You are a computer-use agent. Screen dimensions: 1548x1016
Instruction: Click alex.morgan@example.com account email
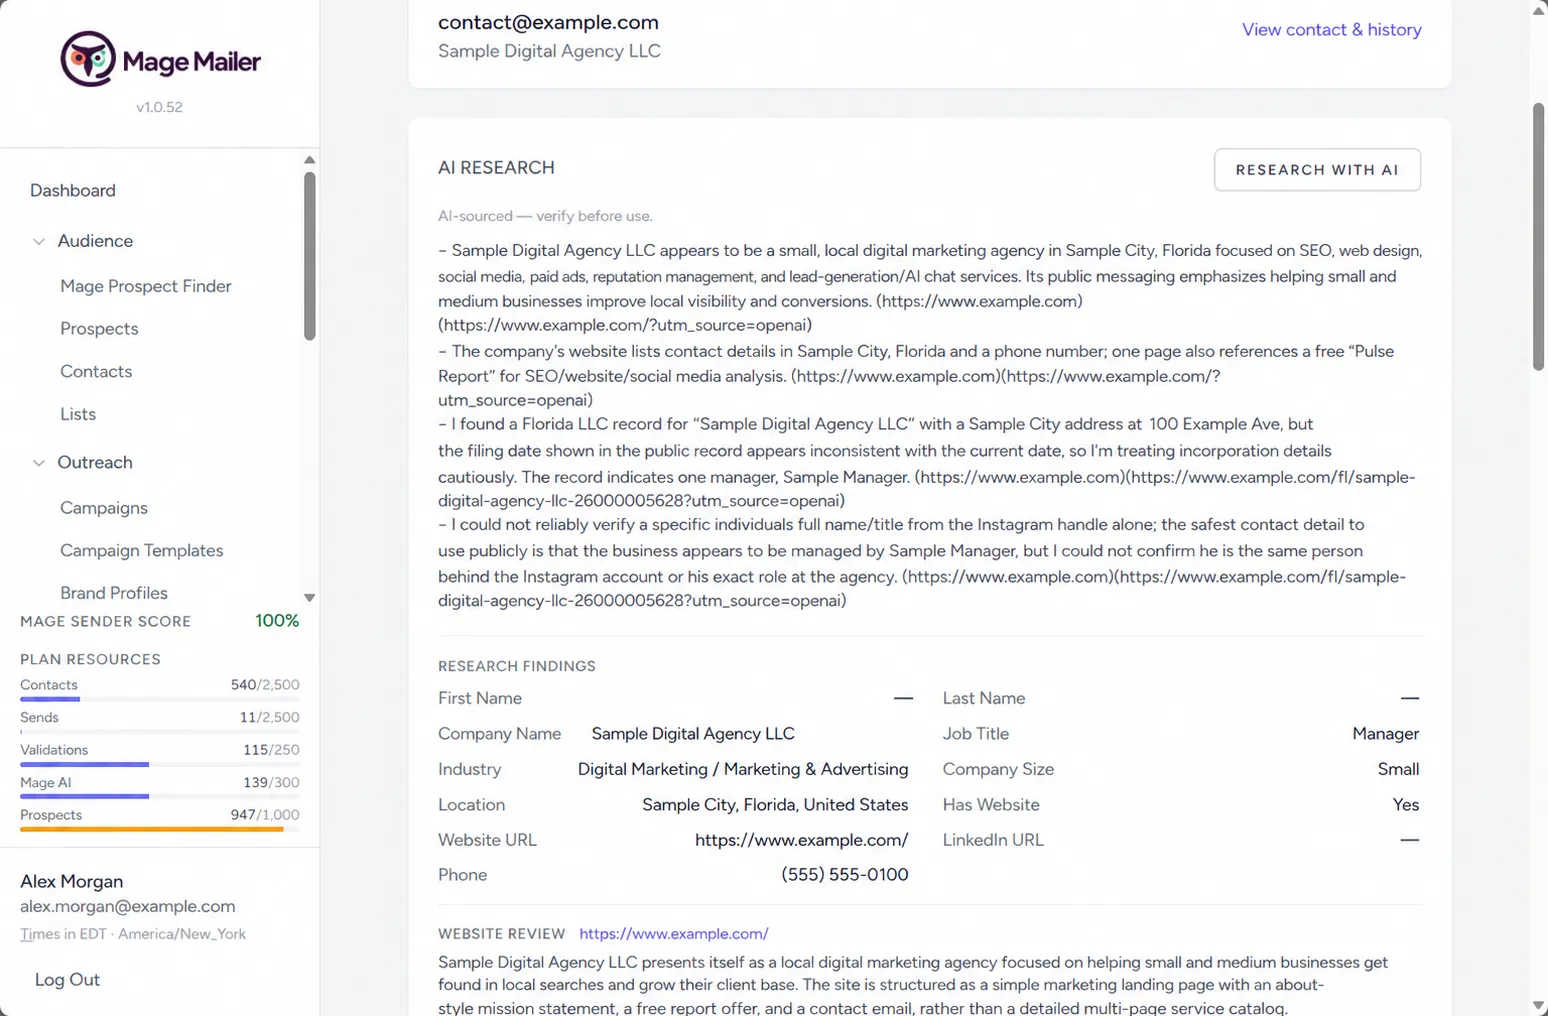(128, 906)
